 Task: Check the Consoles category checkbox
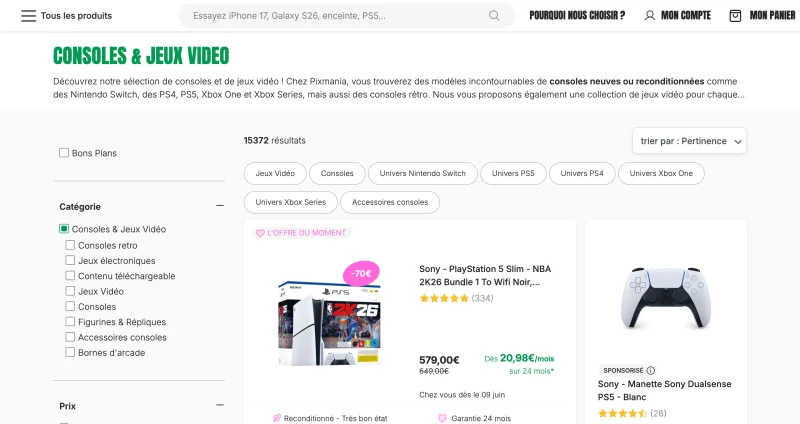click(70, 306)
